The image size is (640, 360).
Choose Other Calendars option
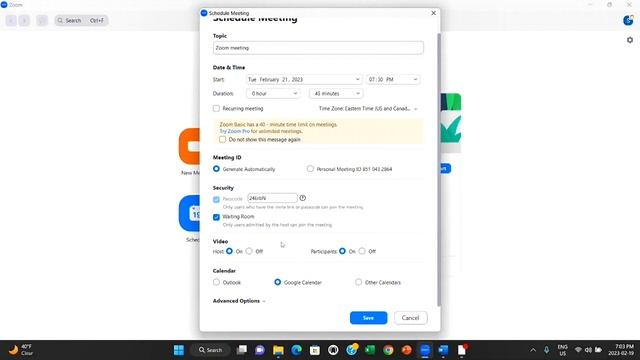point(358,282)
